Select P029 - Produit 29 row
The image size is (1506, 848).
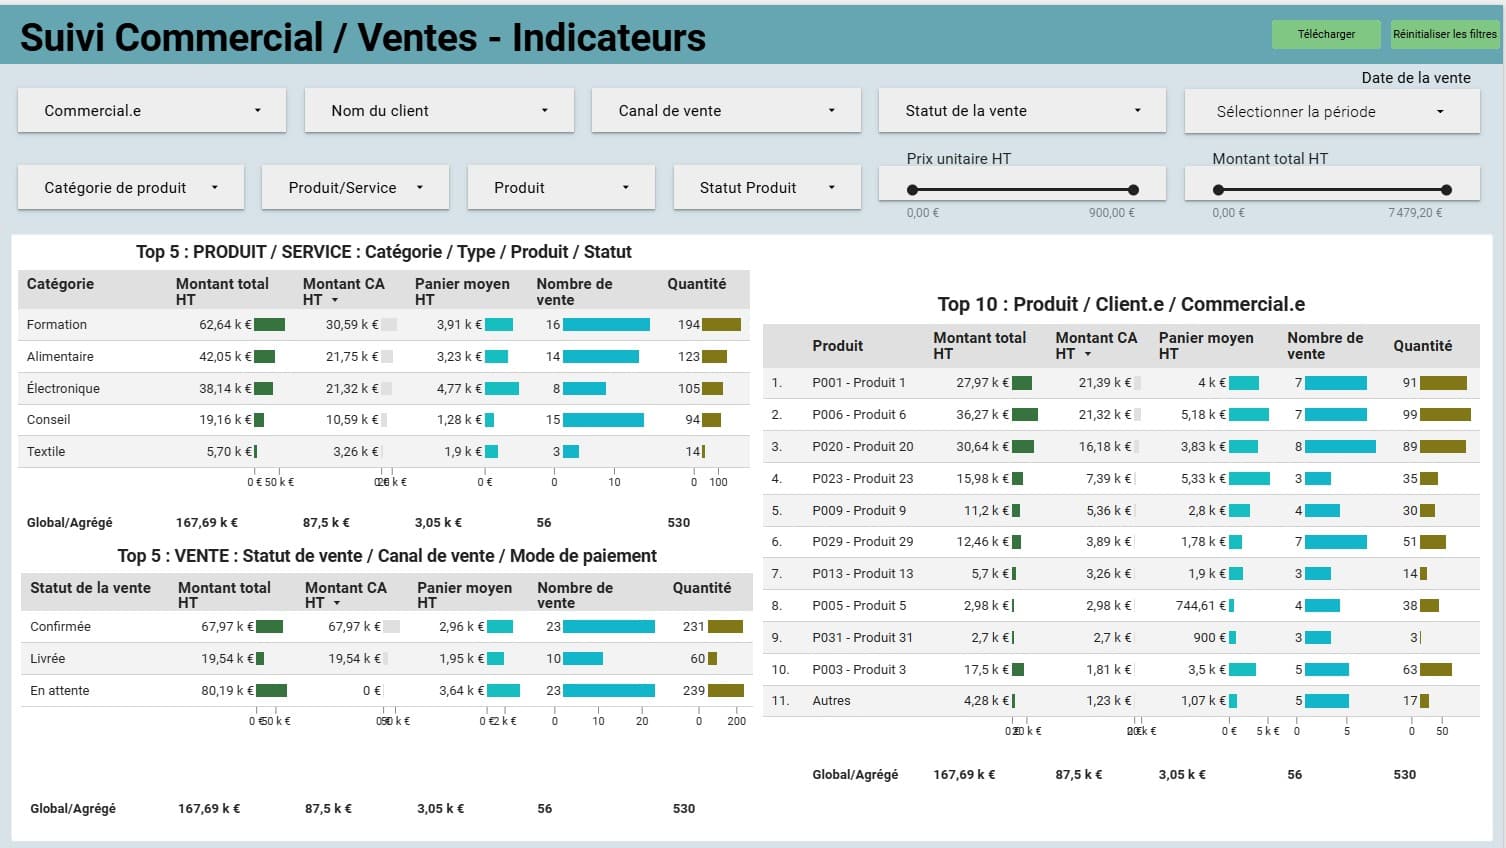[1121, 542]
